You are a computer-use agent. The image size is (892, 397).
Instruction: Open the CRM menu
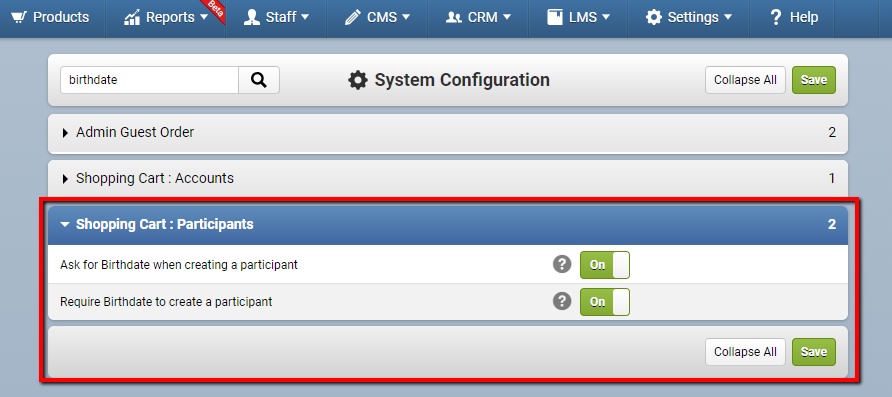click(x=478, y=18)
